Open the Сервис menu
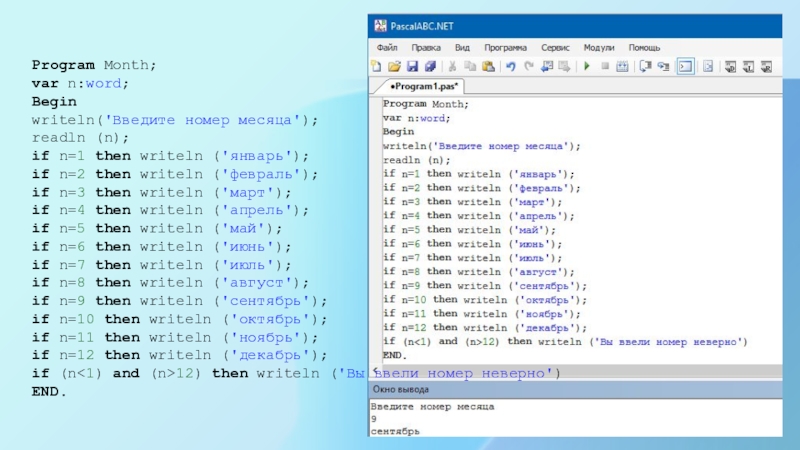The image size is (800, 450). tap(555, 47)
